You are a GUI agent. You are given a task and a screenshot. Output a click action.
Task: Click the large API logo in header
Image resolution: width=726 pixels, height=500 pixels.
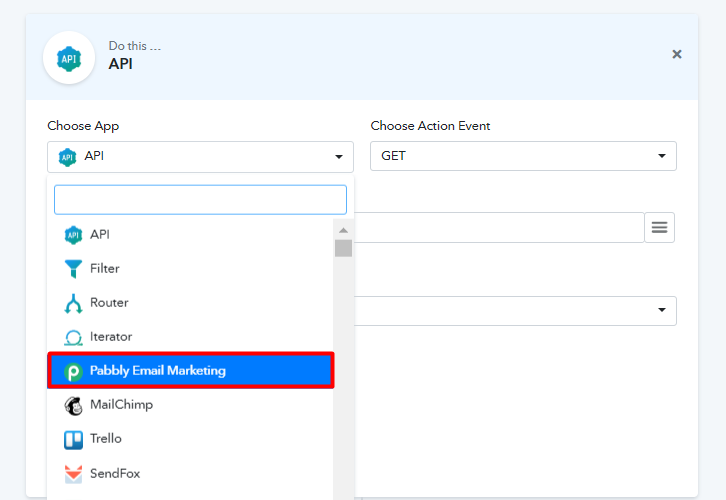(x=69, y=58)
